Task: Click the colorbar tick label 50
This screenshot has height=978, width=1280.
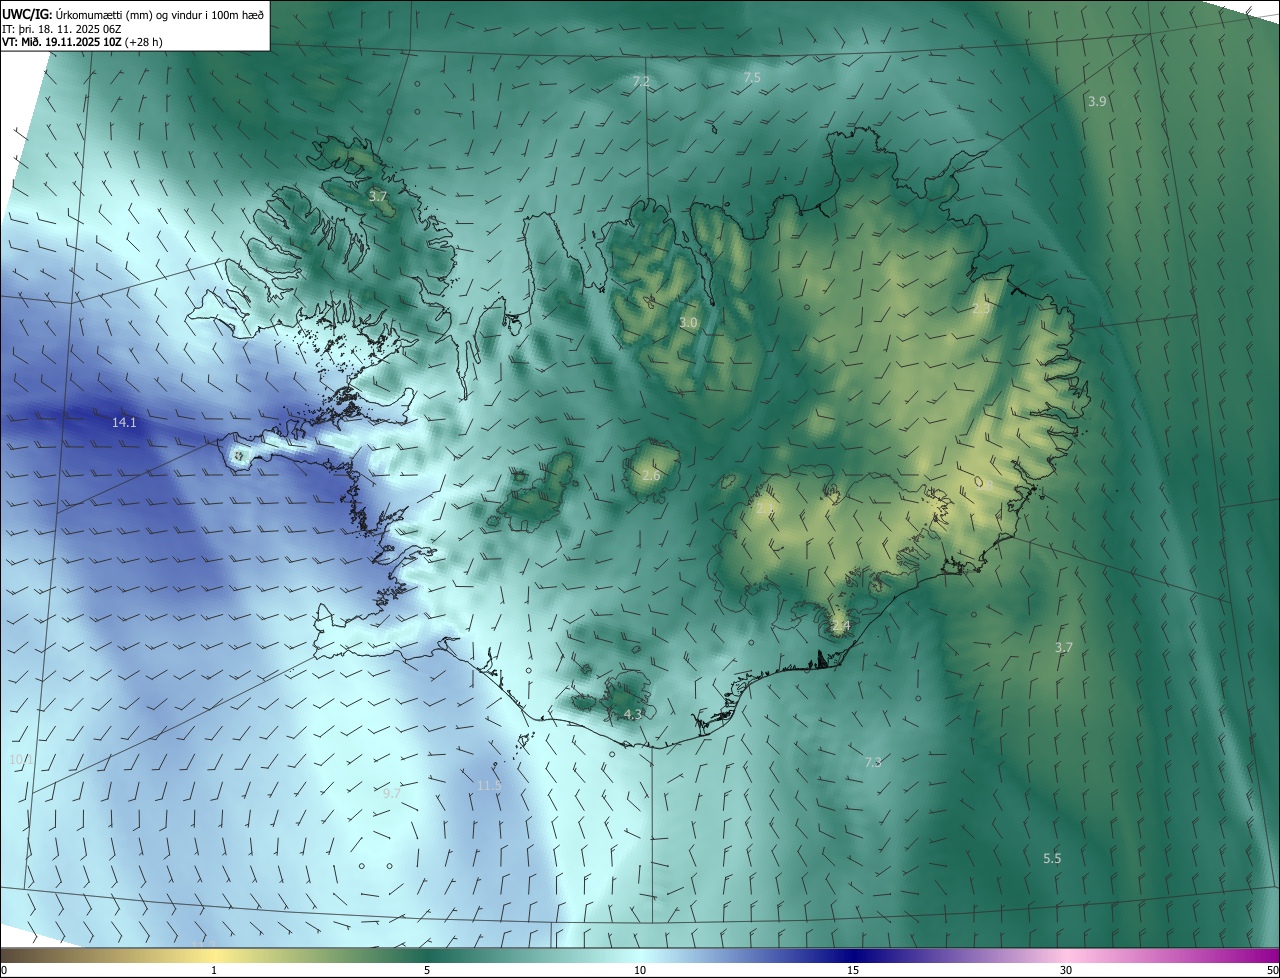Action: [1272, 970]
